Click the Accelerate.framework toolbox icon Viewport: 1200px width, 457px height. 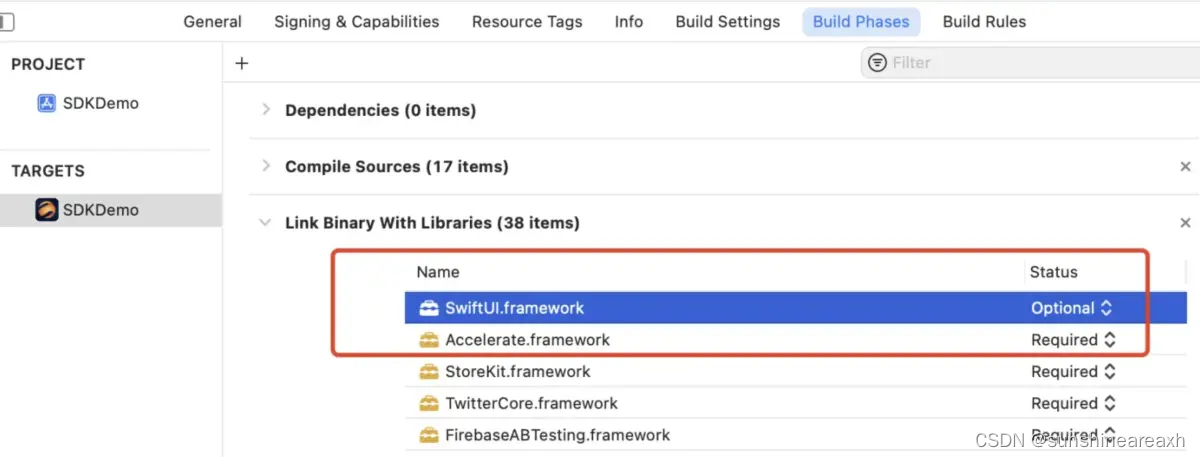429,340
